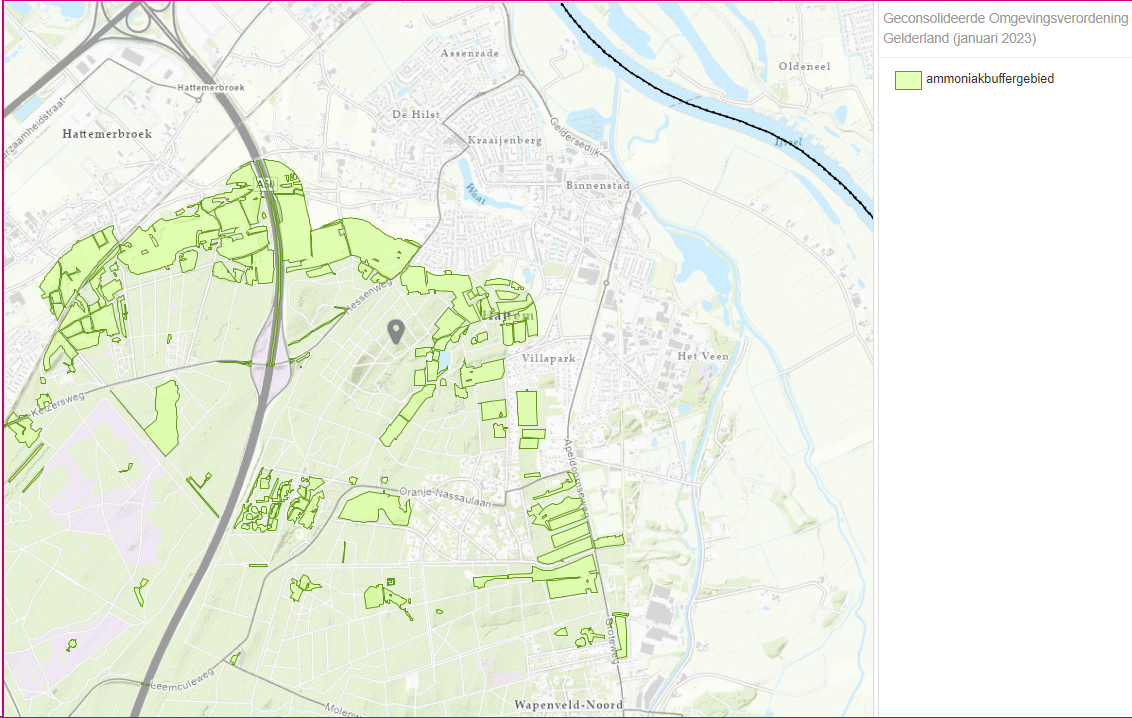Click the green ammoniakbuffergebied legend swatch

[908, 79]
